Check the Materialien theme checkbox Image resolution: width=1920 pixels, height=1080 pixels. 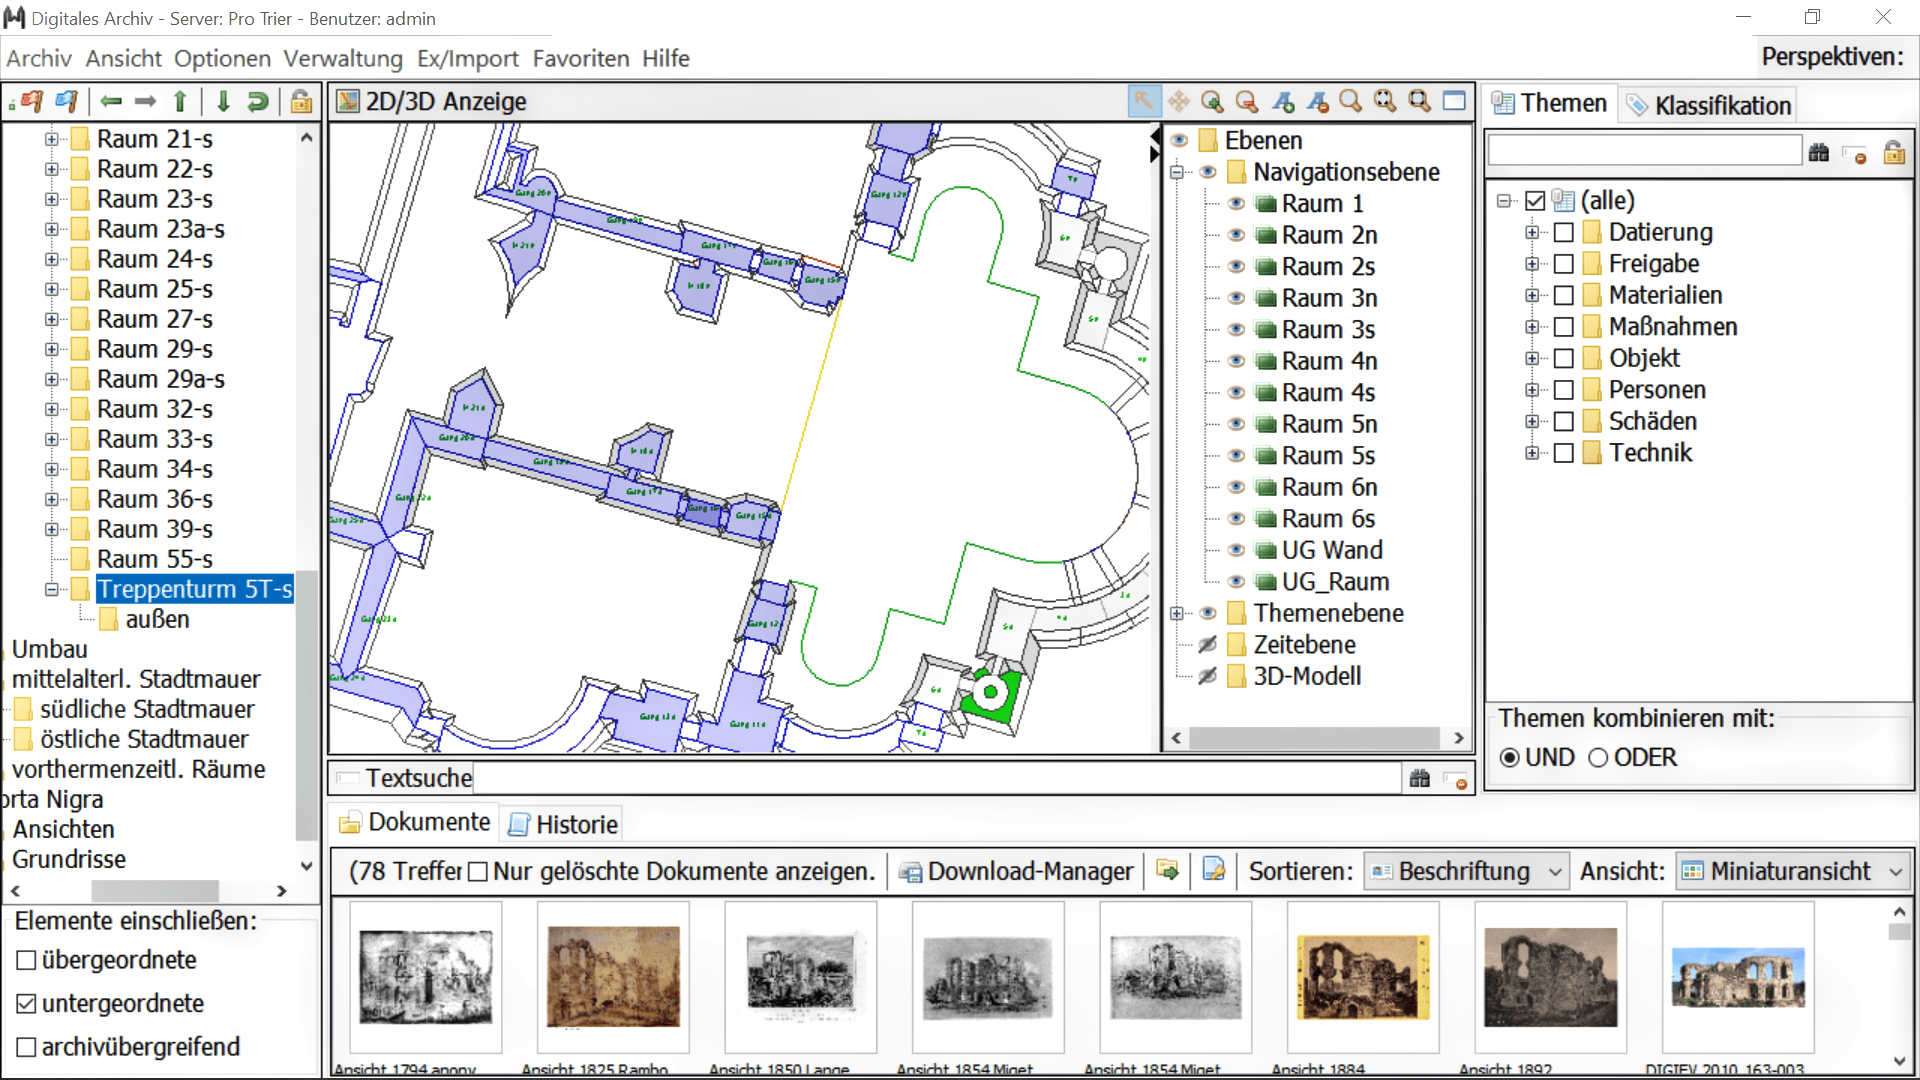pyautogui.click(x=1564, y=296)
